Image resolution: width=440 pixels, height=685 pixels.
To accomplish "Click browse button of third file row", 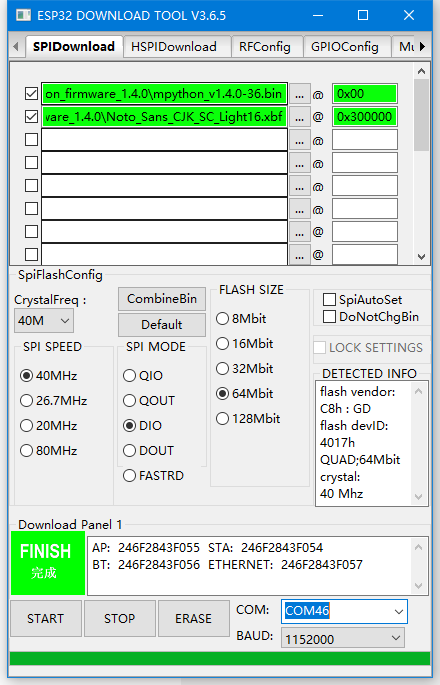I will 300,140.
